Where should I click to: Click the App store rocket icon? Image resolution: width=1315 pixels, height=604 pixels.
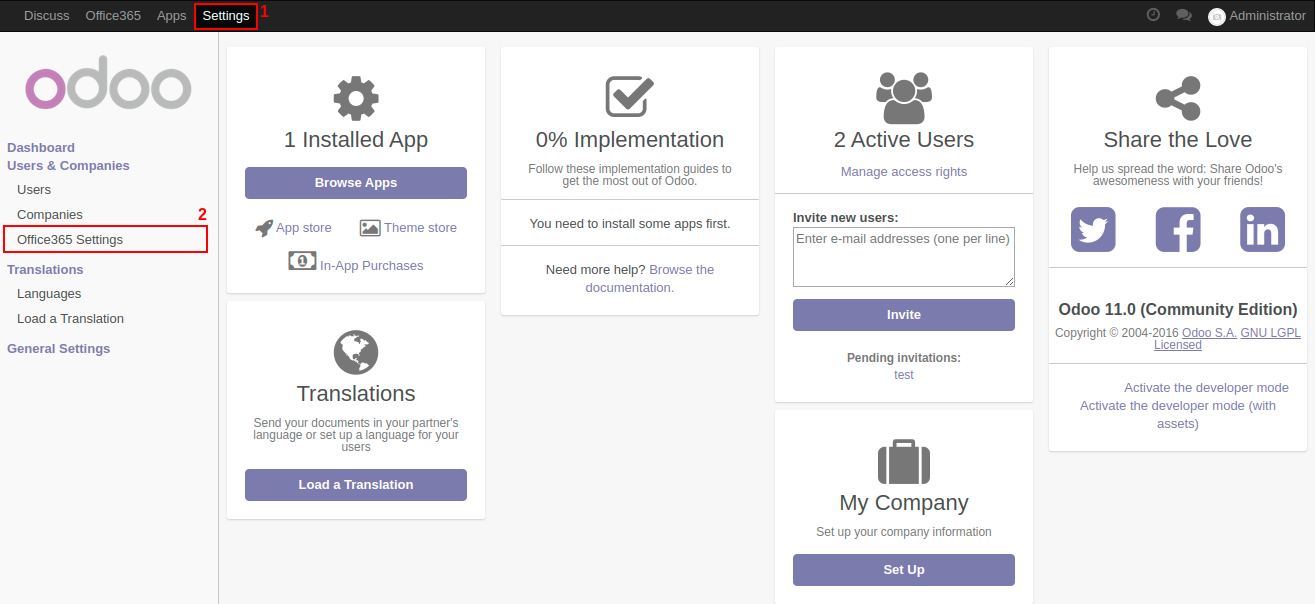[264, 228]
